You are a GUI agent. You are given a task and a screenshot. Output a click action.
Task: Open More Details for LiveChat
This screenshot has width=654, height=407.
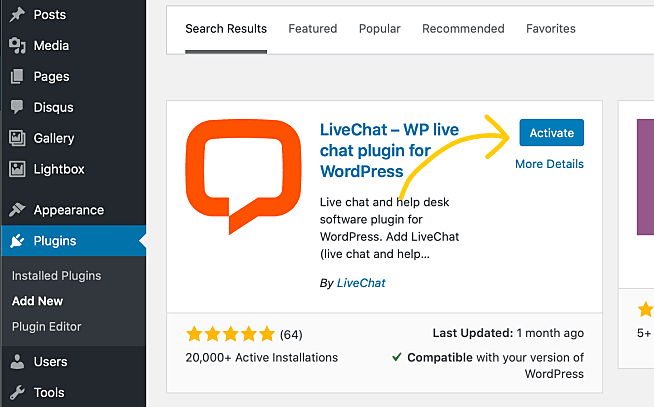[x=549, y=164]
